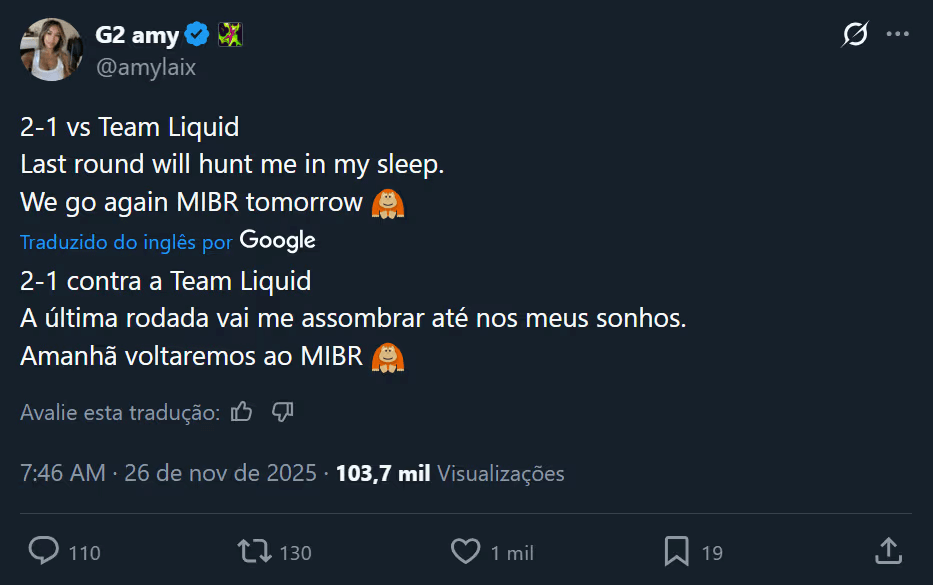Viewport: 933px width, 585px height.
Task: Bookmark this tweet
Action: coord(676,551)
